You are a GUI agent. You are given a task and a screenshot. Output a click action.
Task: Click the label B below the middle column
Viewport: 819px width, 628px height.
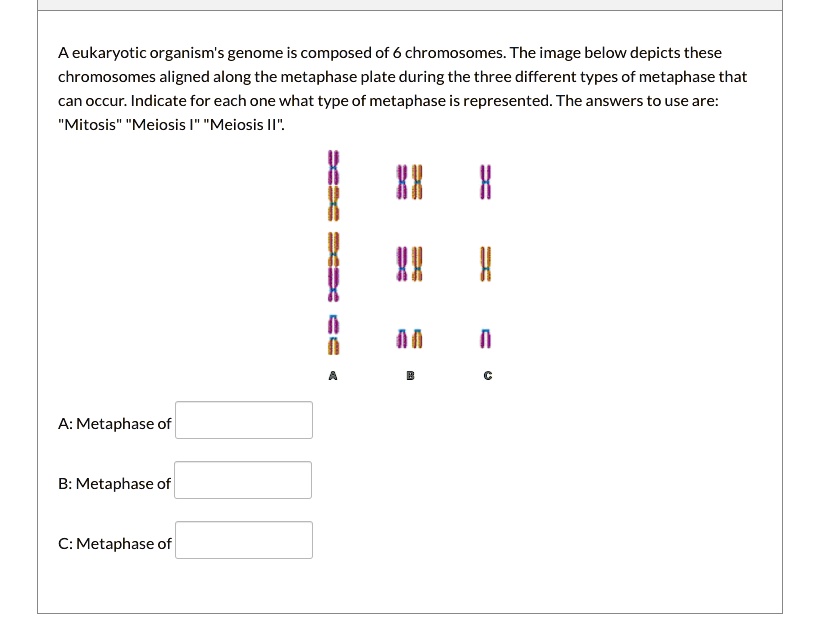click(409, 375)
